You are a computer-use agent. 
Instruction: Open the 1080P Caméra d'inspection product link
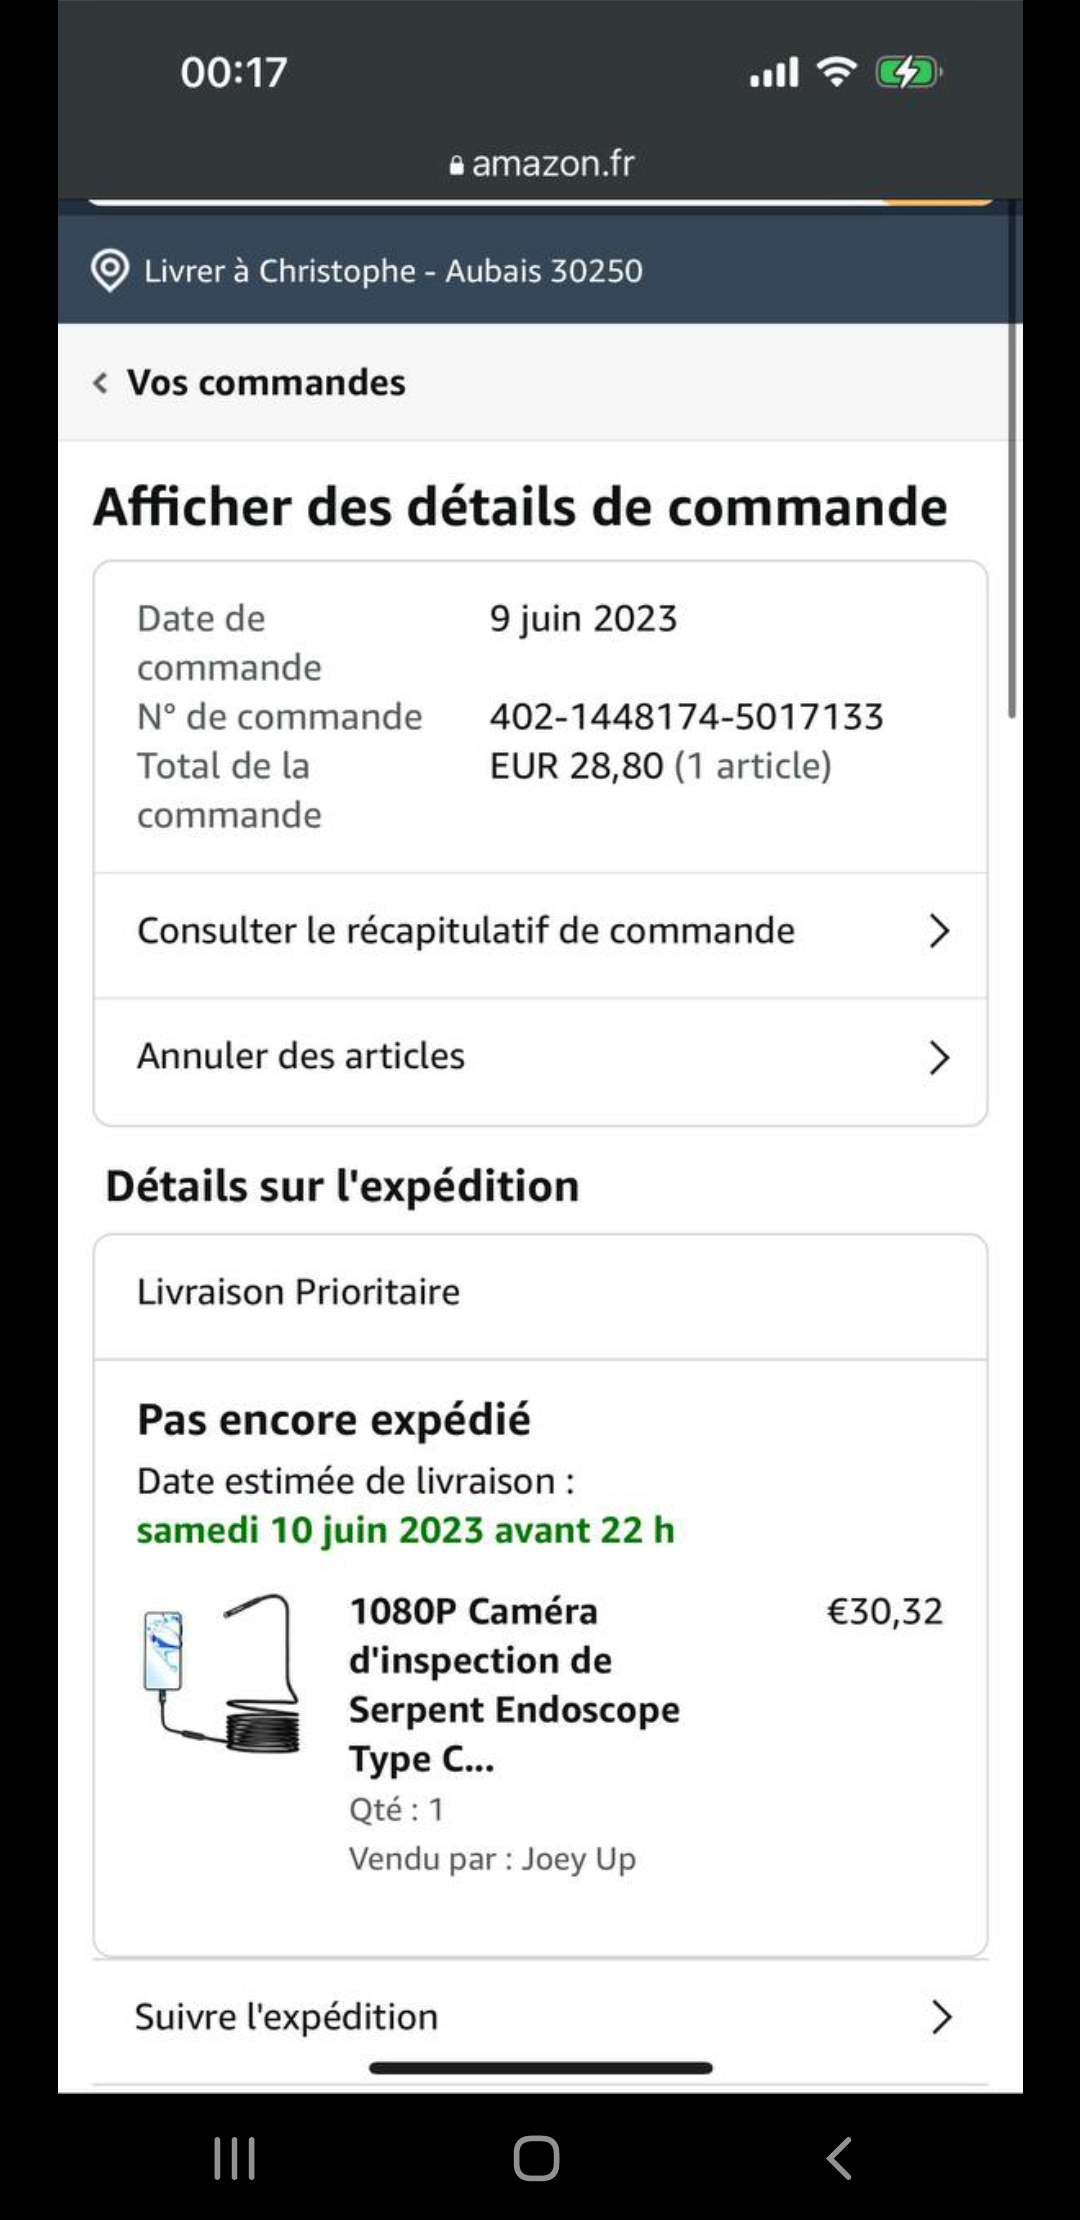click(x=513, y=1684)
